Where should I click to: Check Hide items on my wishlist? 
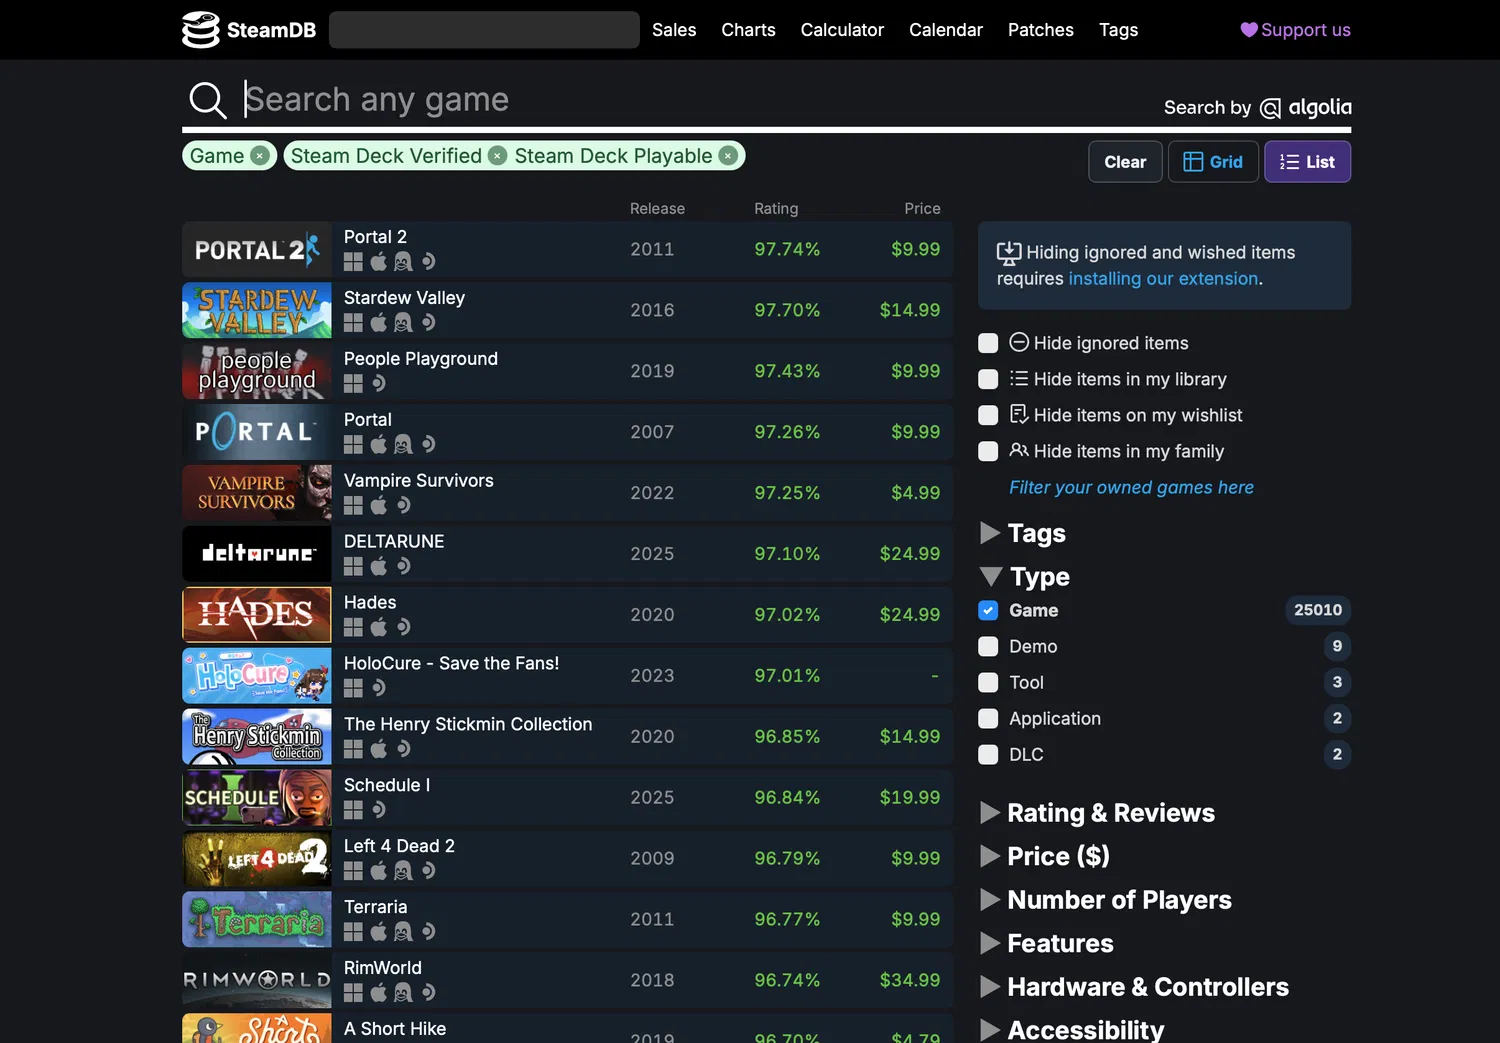tap(988, 415)
